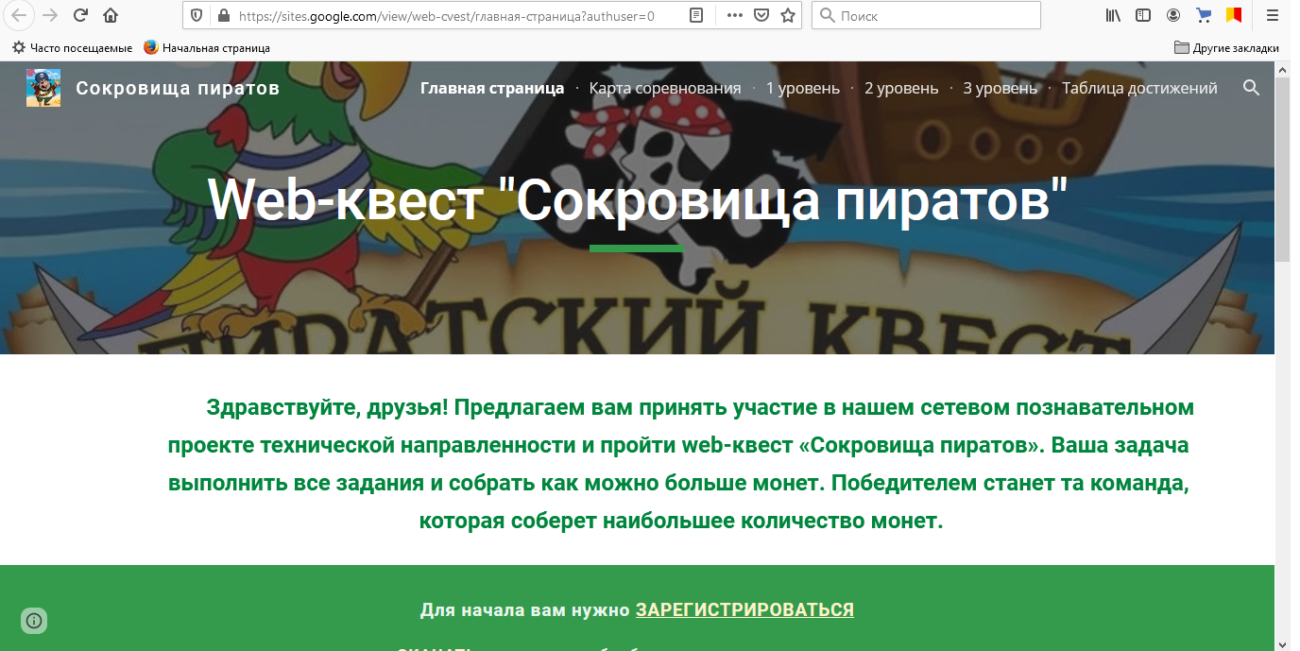
Task: Click the heading 'Web-квест "Сокровища пиратов"'
Action: [x=638, y=200]
